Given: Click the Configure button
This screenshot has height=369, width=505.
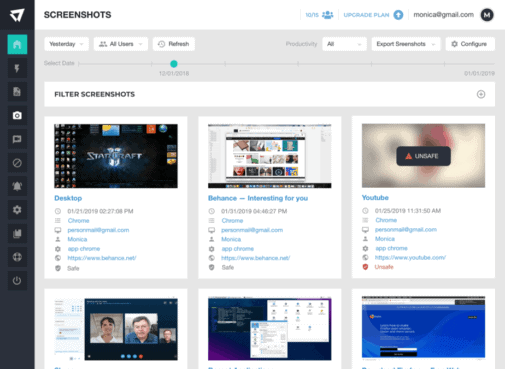Looking at the screenshot, I should point(470,44).
